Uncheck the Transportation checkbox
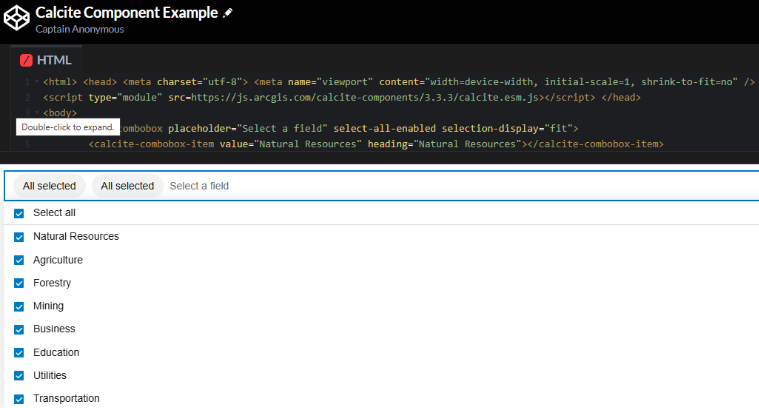 point(19,399)
